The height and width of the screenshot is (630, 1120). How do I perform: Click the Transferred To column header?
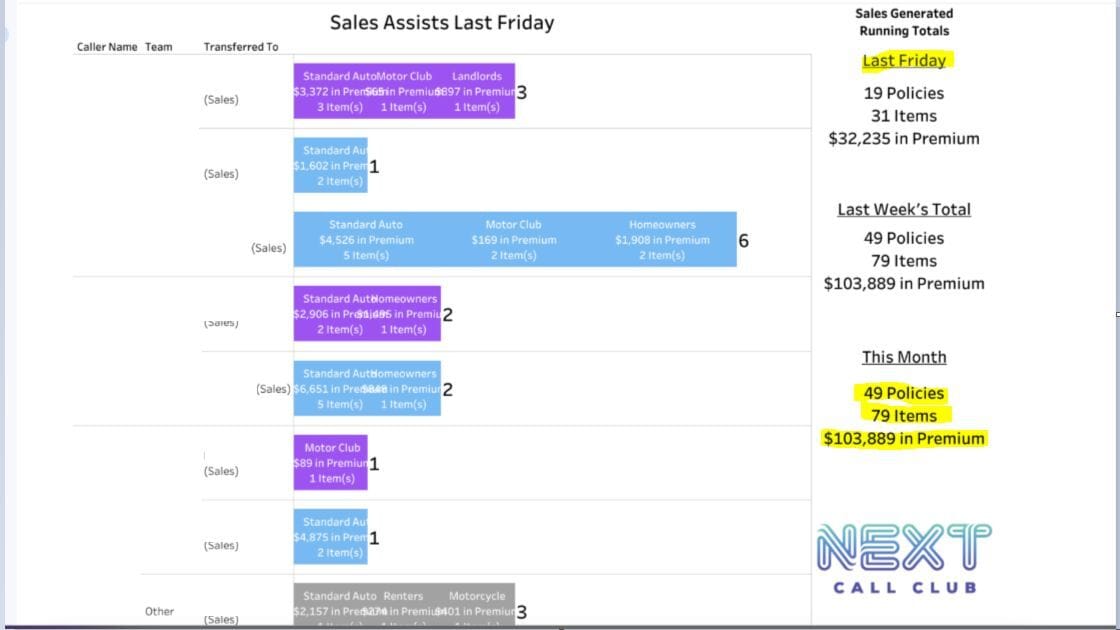241,46
